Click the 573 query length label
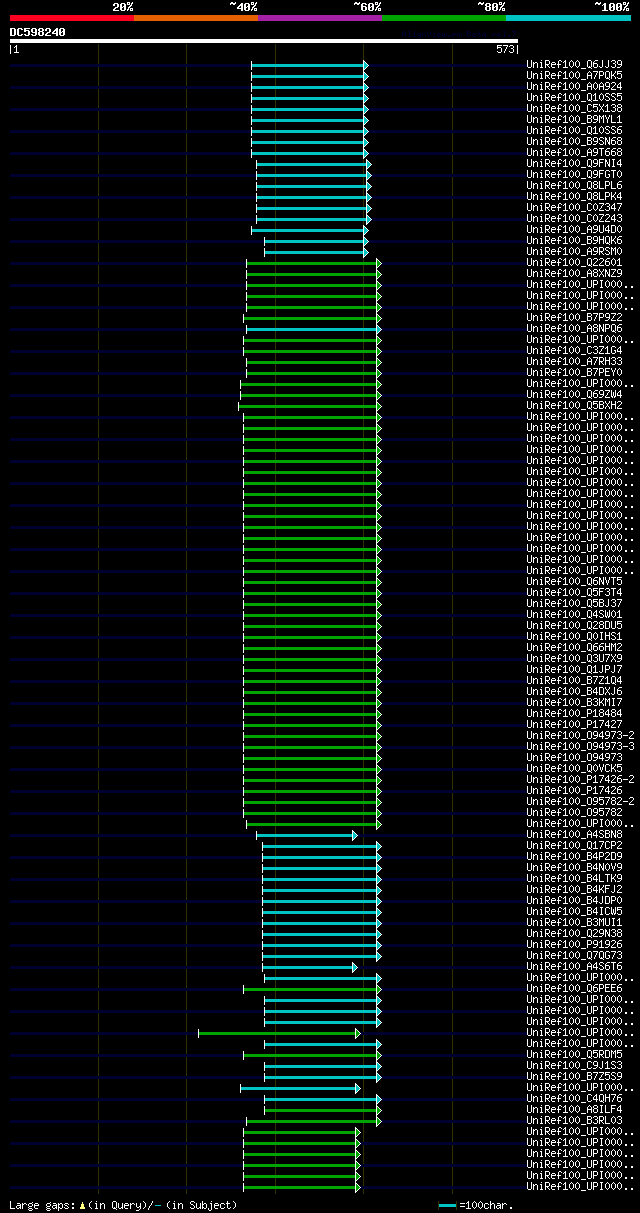Image resolution: width=640 pixels, height=1213 pixels. pos(505,49)
